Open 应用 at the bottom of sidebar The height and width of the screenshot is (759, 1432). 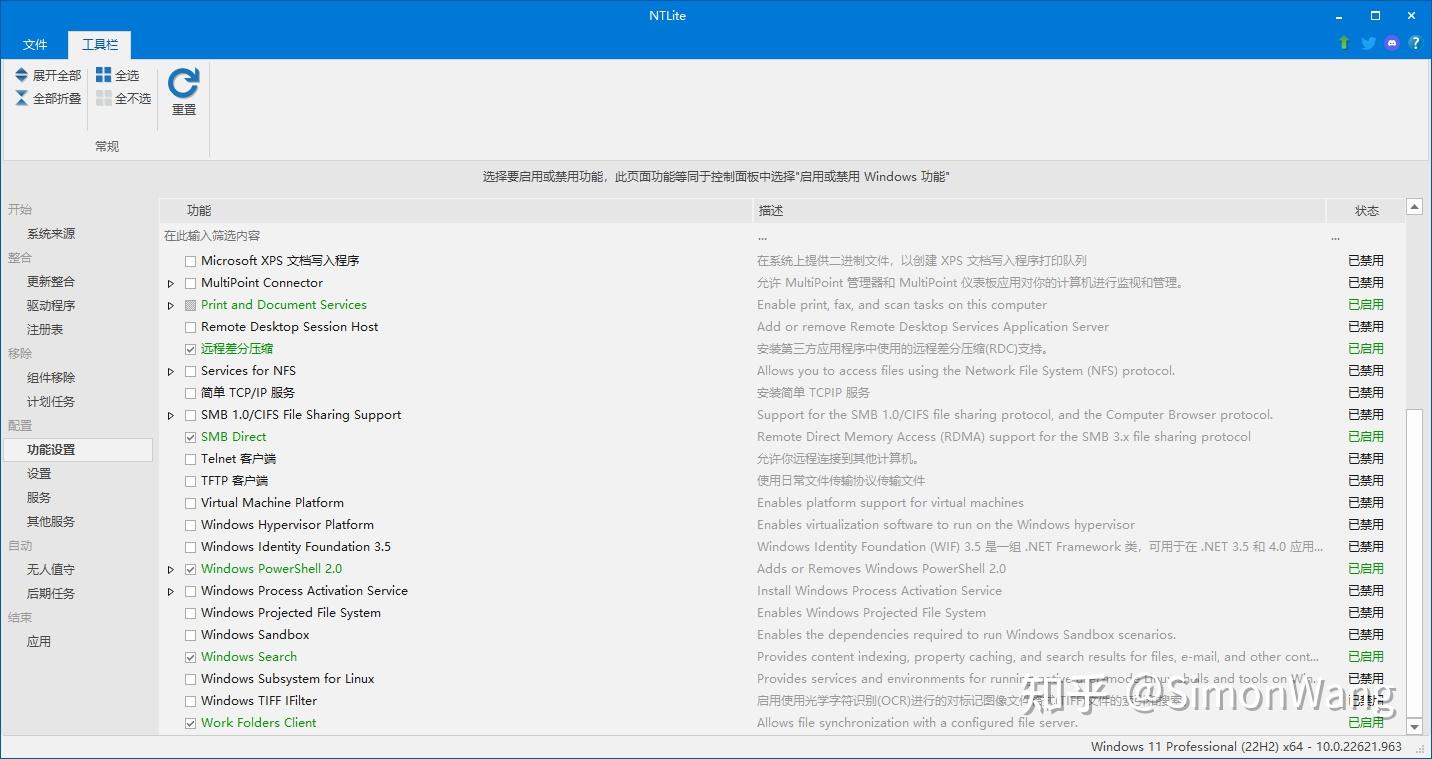tap(38, 641)
